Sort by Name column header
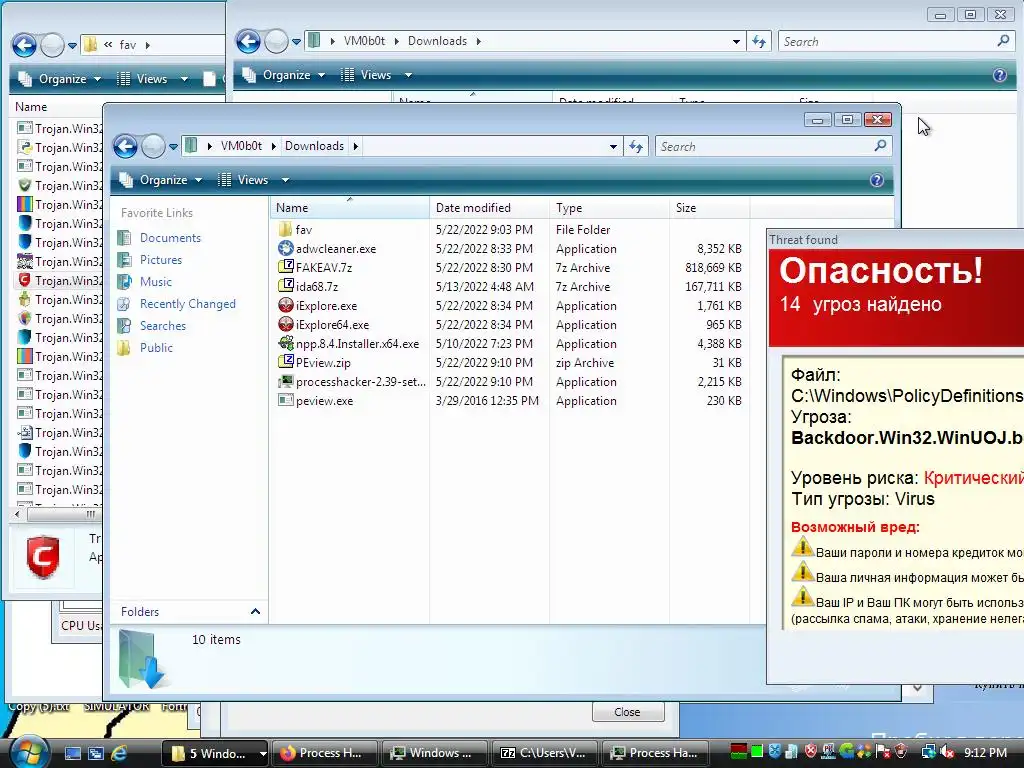The height and width of the screenshot is (768, 1024). (x=349, y=208)
